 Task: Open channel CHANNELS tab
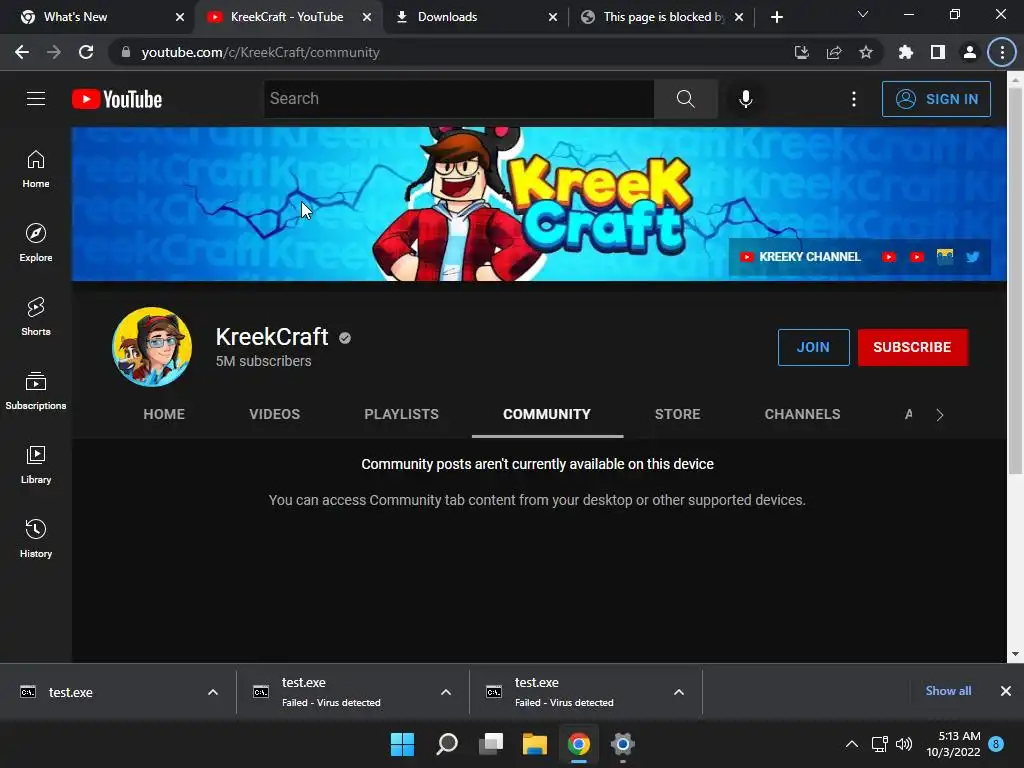(803, 414)
